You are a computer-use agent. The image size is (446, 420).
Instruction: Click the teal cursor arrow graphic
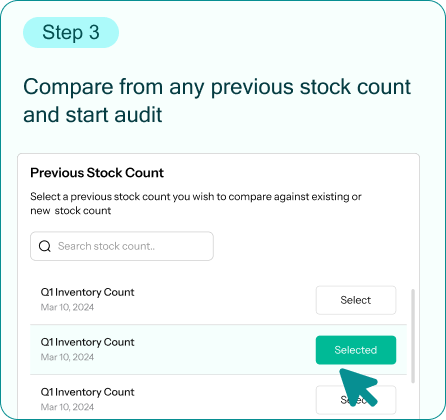(x=358, y=387)
